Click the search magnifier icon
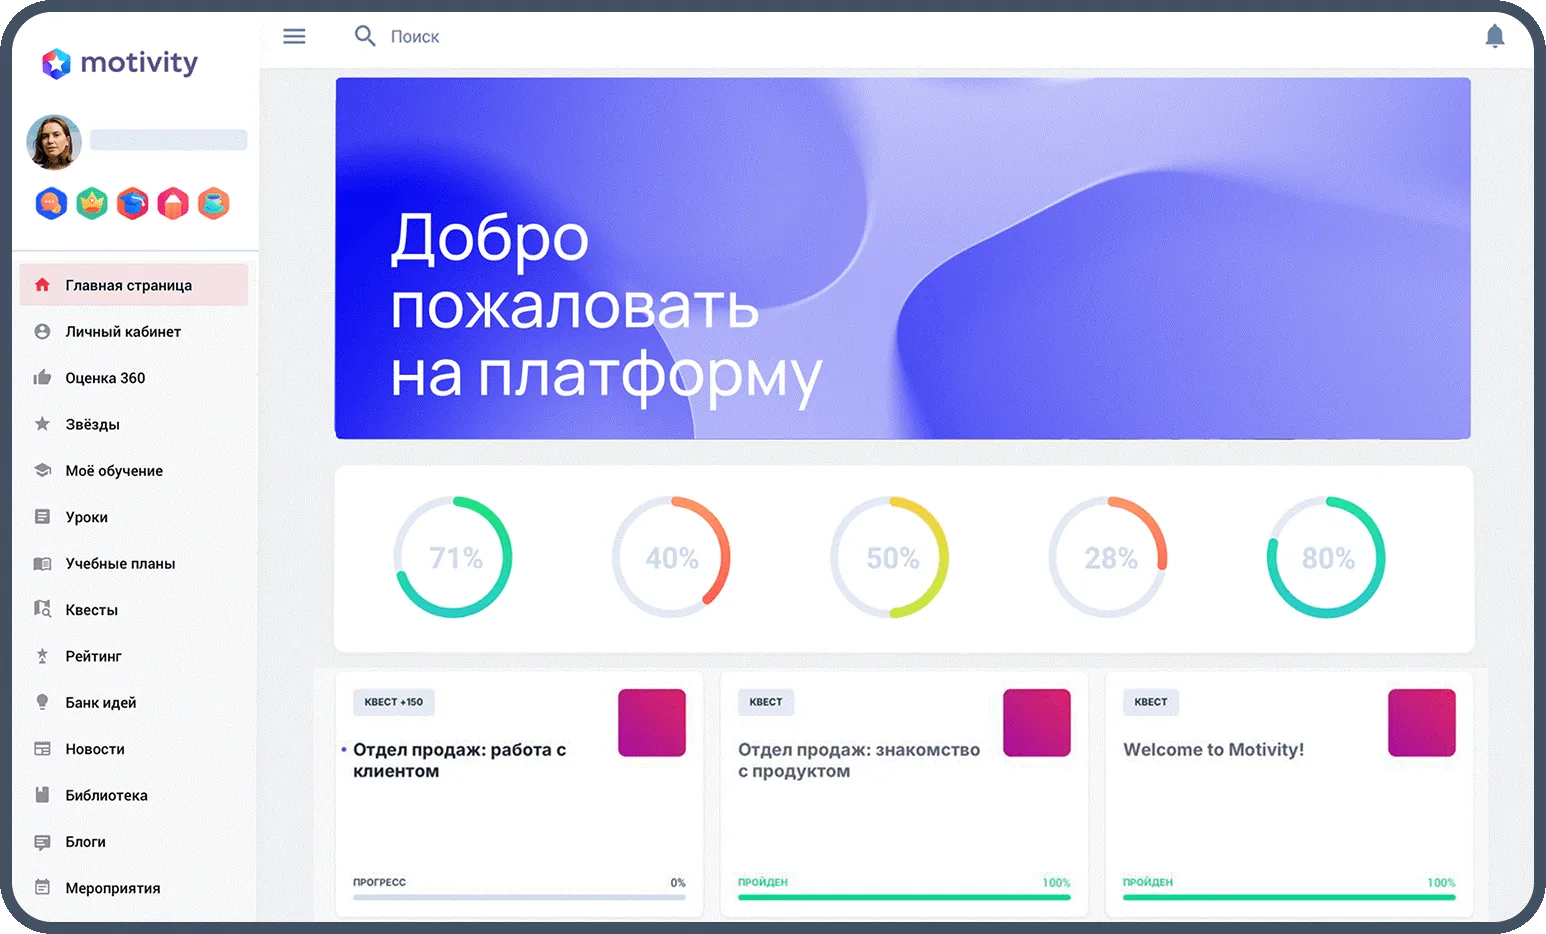 (365, 37)
